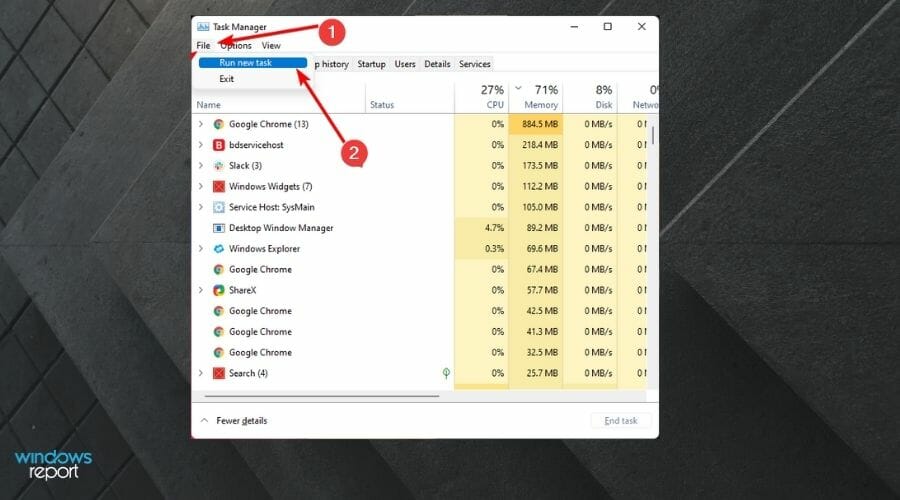Switch to the Details tab

click(x=437, y=64)
